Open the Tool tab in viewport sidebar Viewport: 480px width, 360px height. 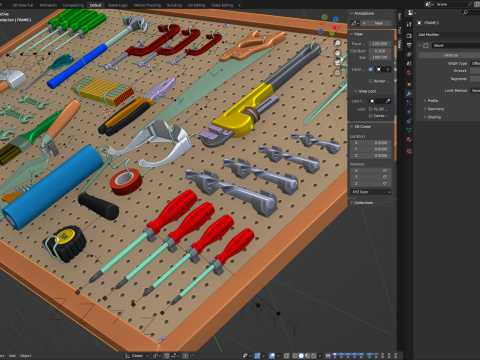point(399,30)
